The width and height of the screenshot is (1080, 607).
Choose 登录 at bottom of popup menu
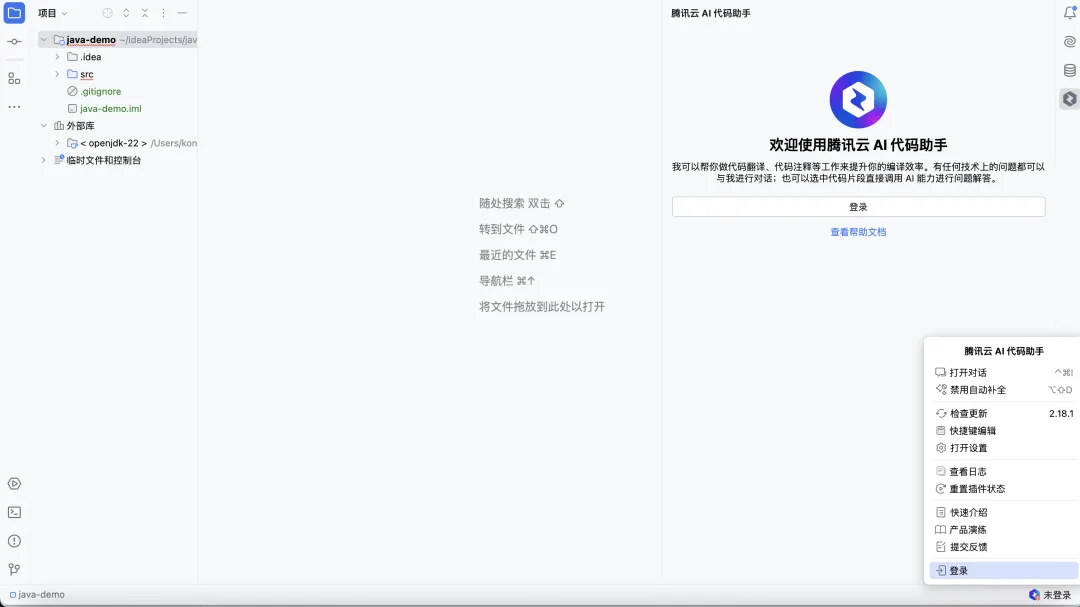pyautogui.click(x=1004, y=570)
